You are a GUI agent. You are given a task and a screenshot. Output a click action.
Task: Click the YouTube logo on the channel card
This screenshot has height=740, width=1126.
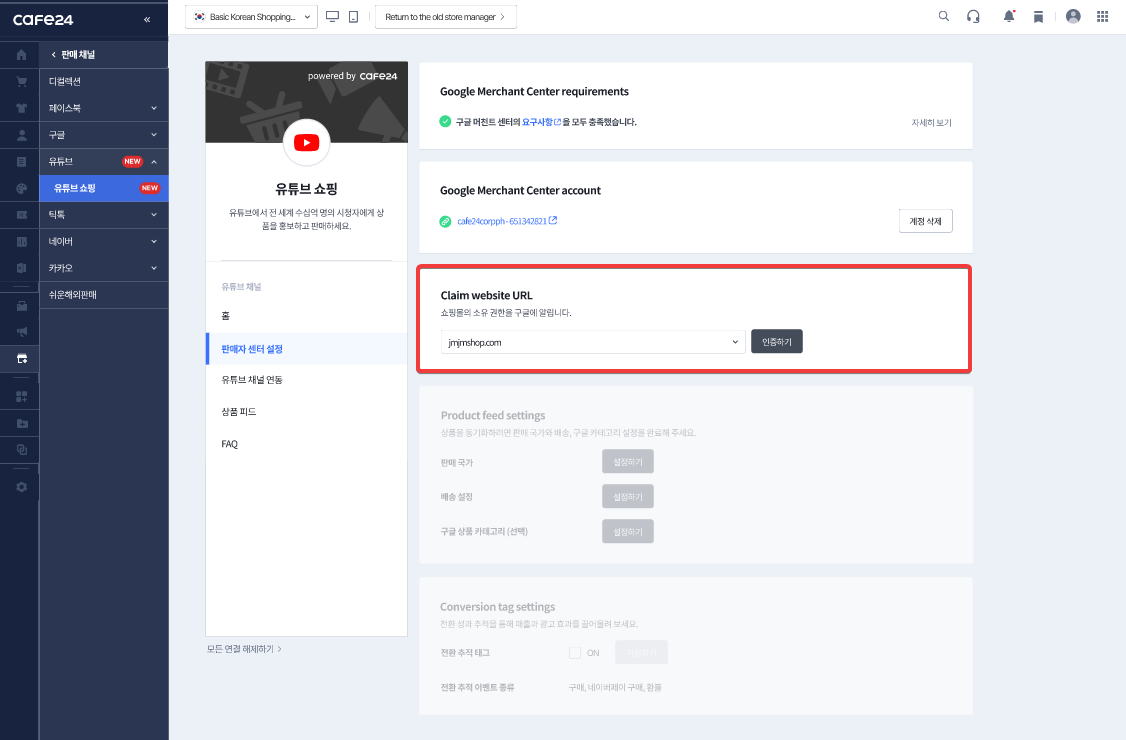(x=307, y=142)
